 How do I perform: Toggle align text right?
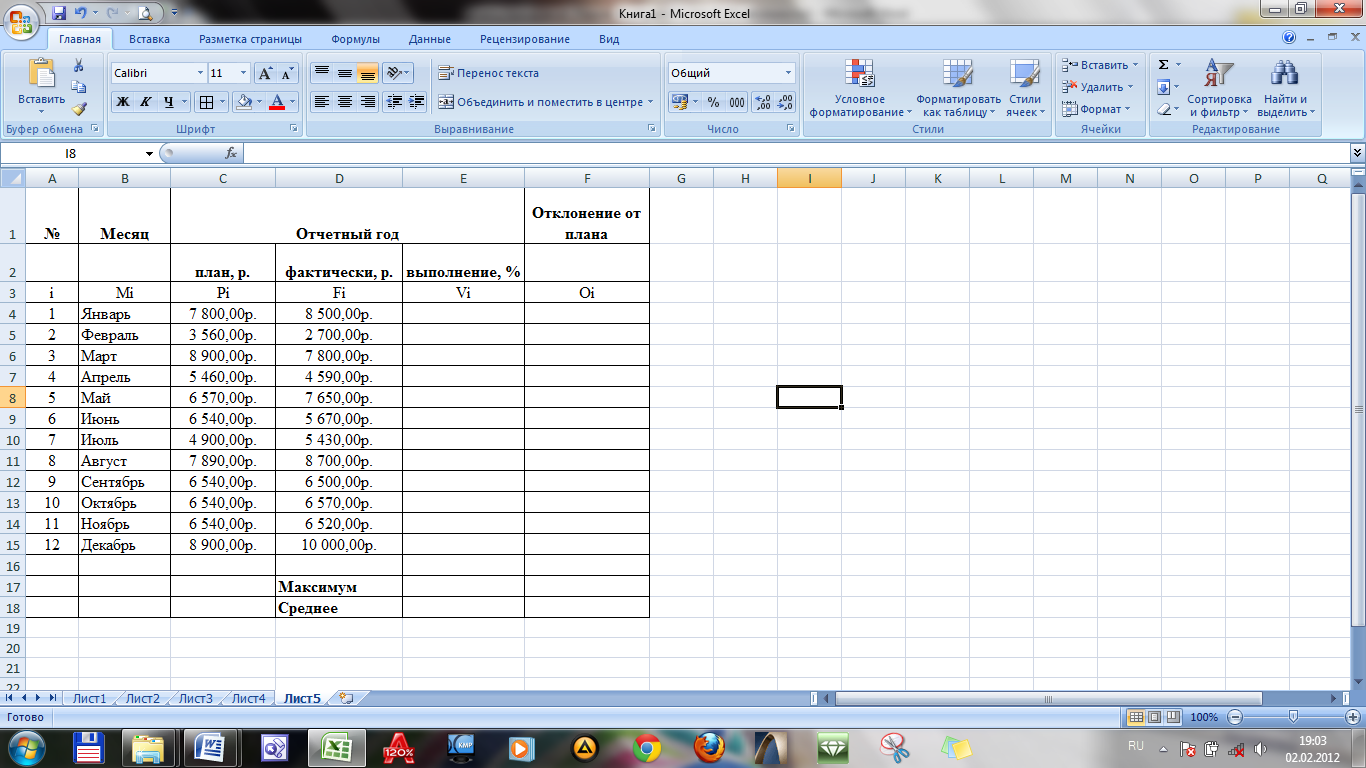point(367,102)
